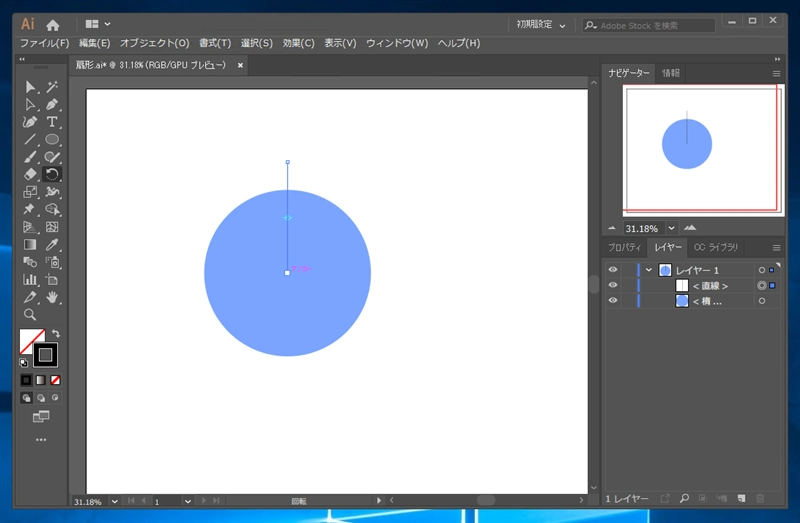Switch to the プロパティ tab
The image size is (800, 523).
[624, 247]
